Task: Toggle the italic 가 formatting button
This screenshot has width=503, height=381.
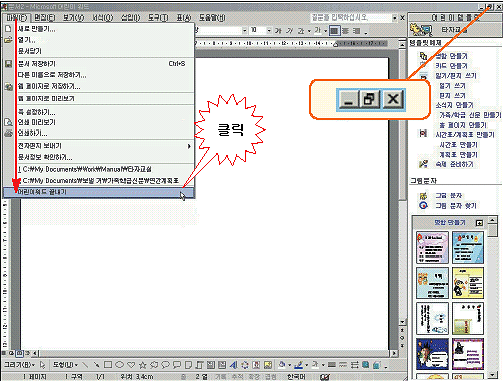Action: click(289, 31)
